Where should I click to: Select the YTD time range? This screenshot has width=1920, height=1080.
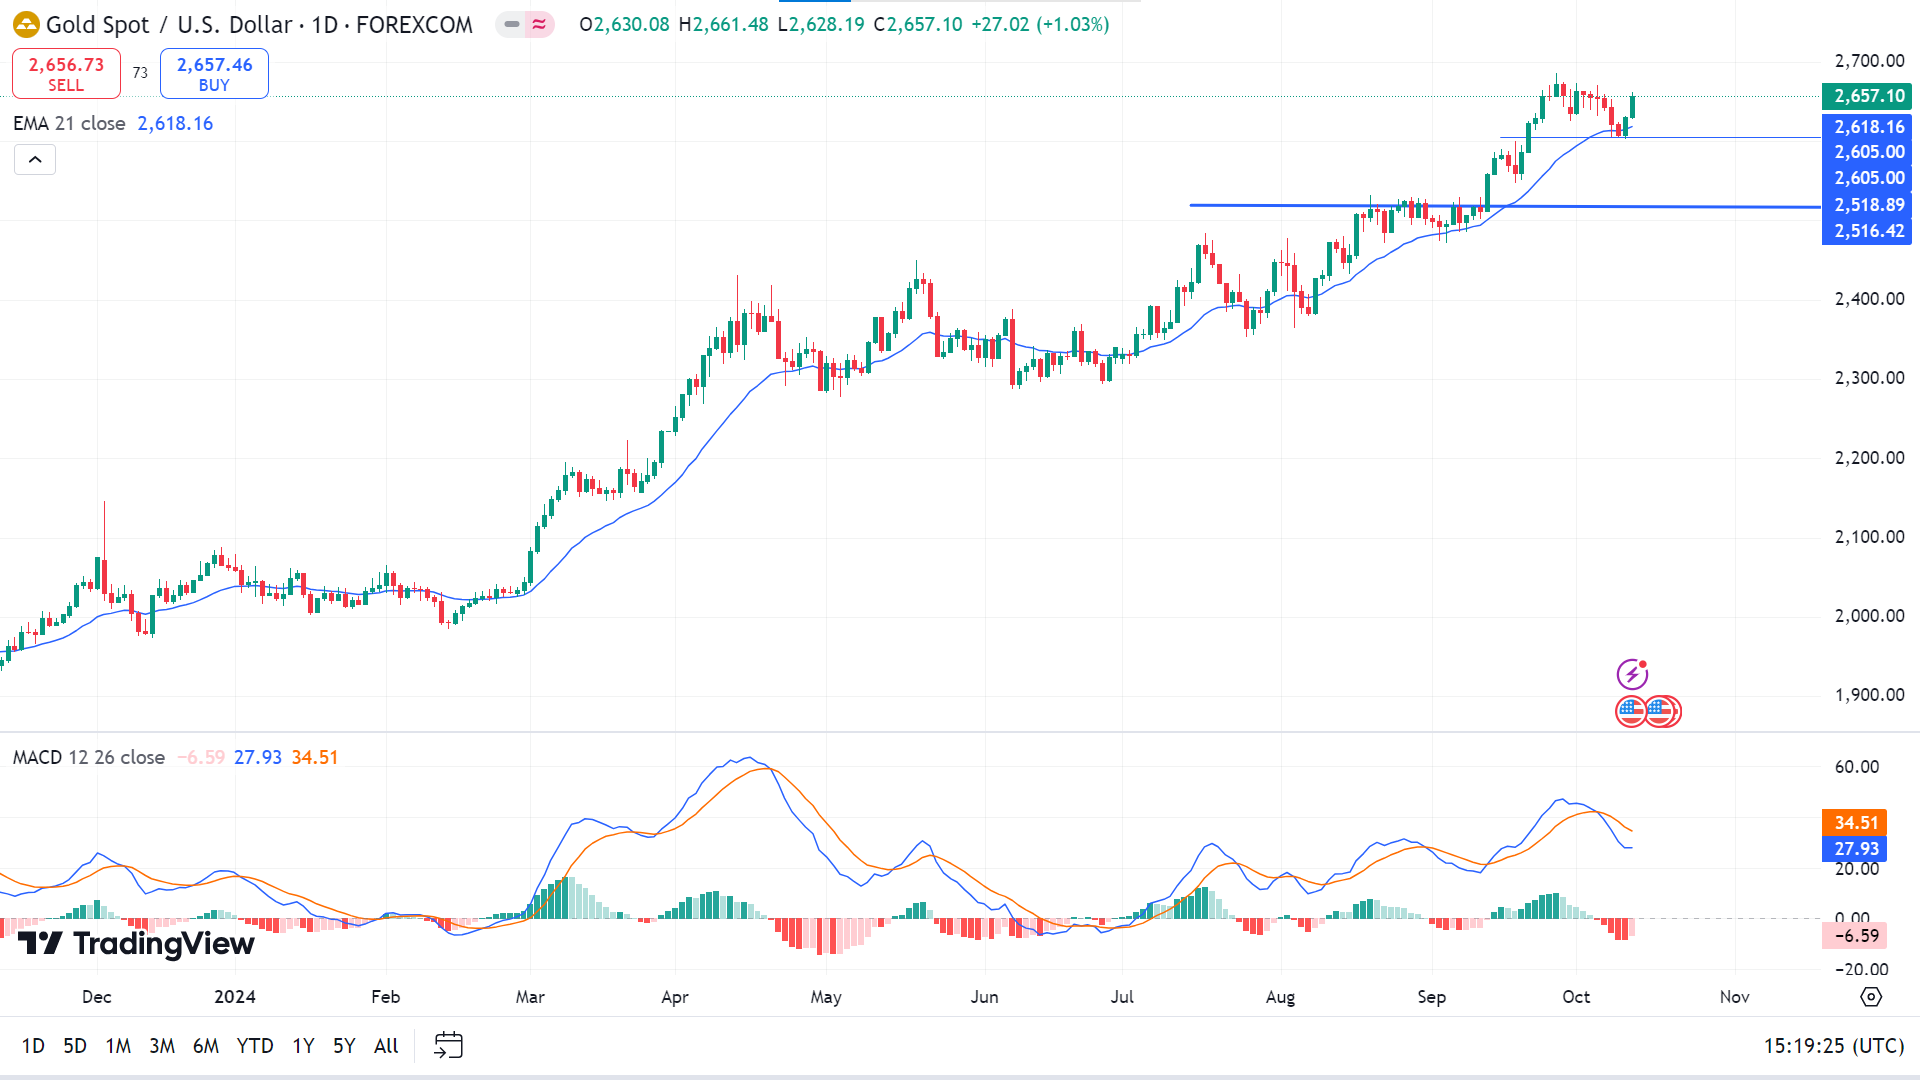pyautogui.click(x=254, y=1046)
